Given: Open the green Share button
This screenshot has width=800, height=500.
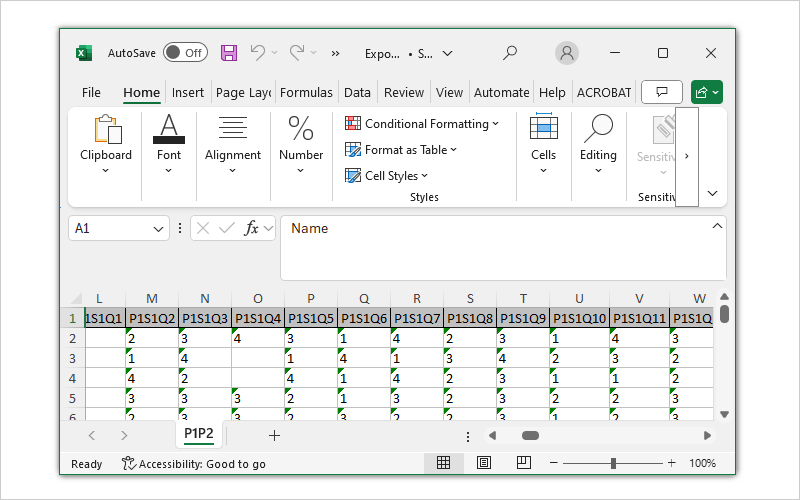Looking at the screenshot, I should tap(707, 92).
